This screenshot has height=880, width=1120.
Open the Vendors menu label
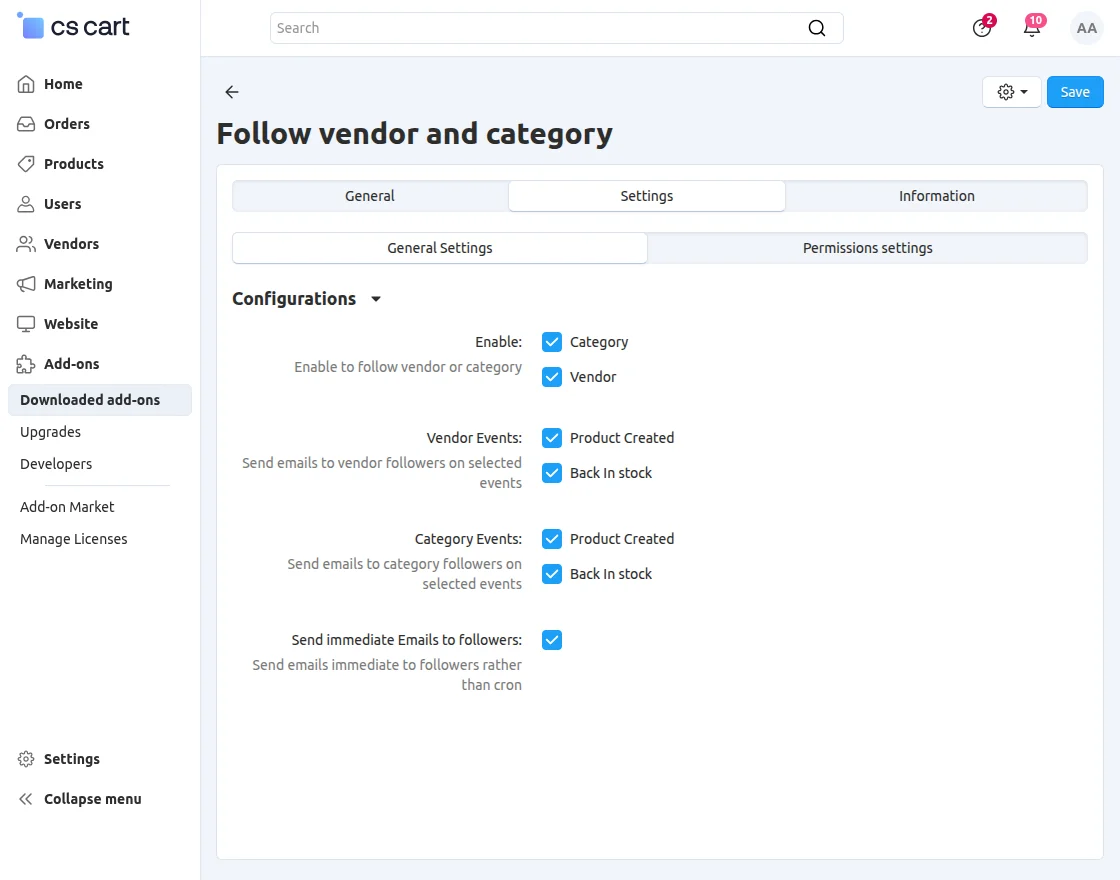coord(71,244)
